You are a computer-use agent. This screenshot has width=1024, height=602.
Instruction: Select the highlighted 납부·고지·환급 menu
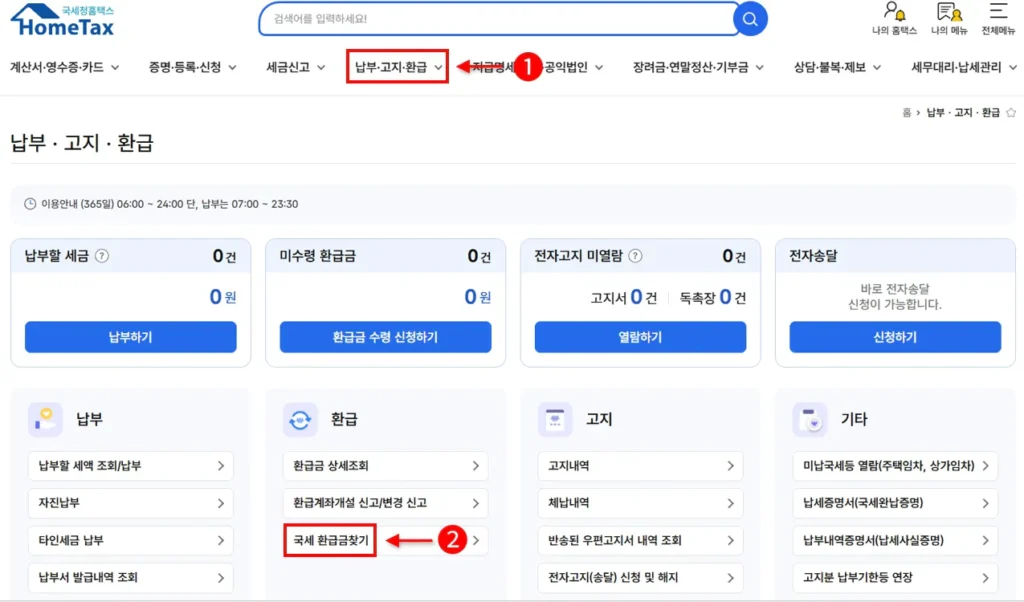coord(390,66)
